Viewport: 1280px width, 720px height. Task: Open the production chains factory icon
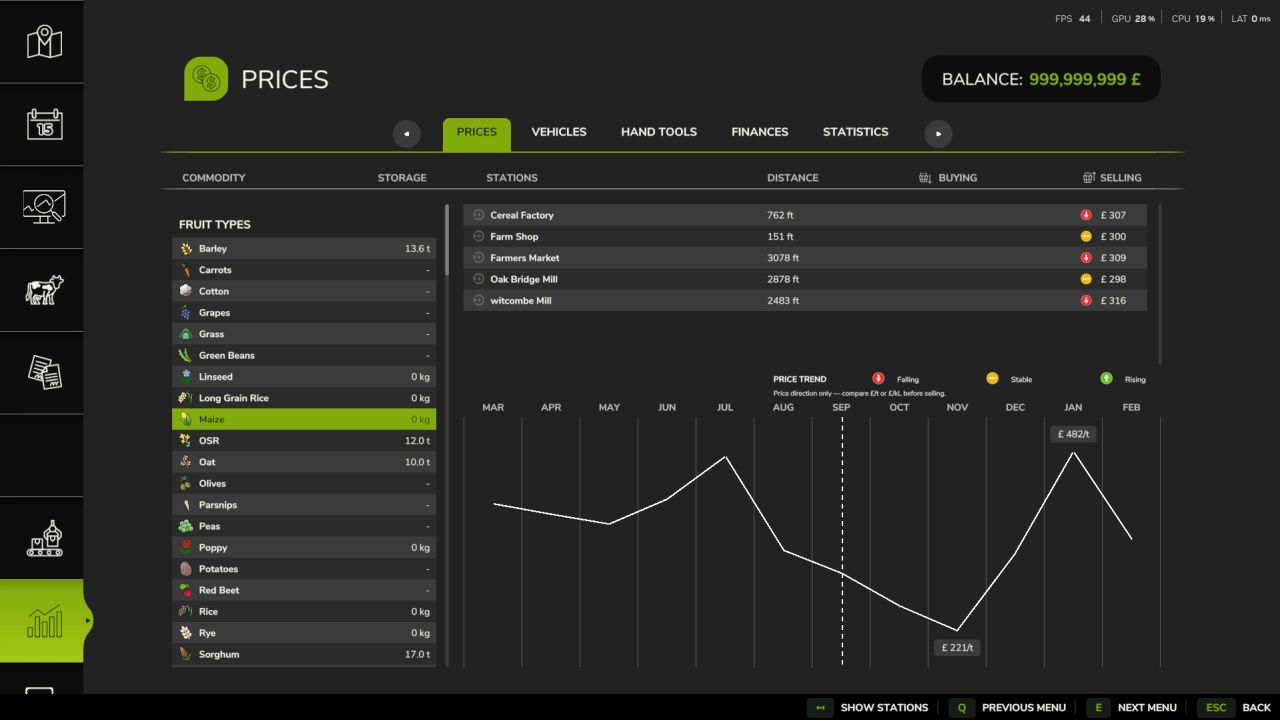coord(44,538)
